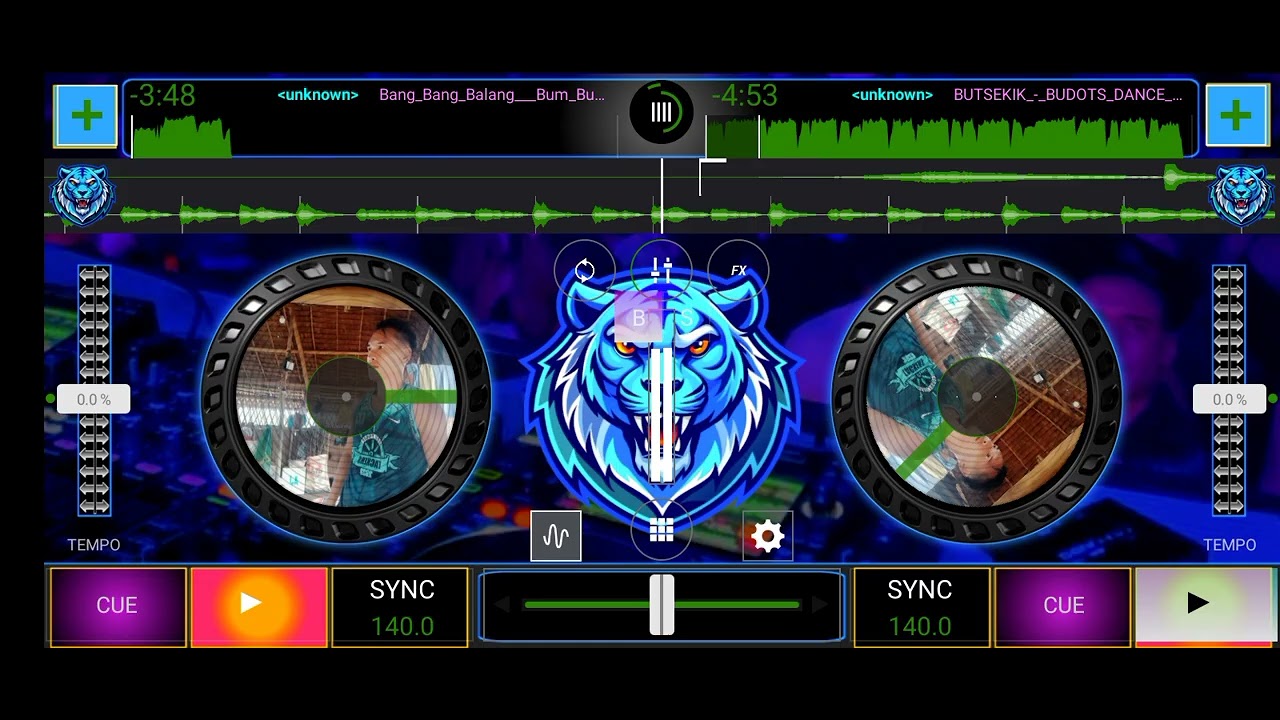Click the left tempo slider 0.0% handle
Viewport: 1280px width, 720px height.
(93, 399)
